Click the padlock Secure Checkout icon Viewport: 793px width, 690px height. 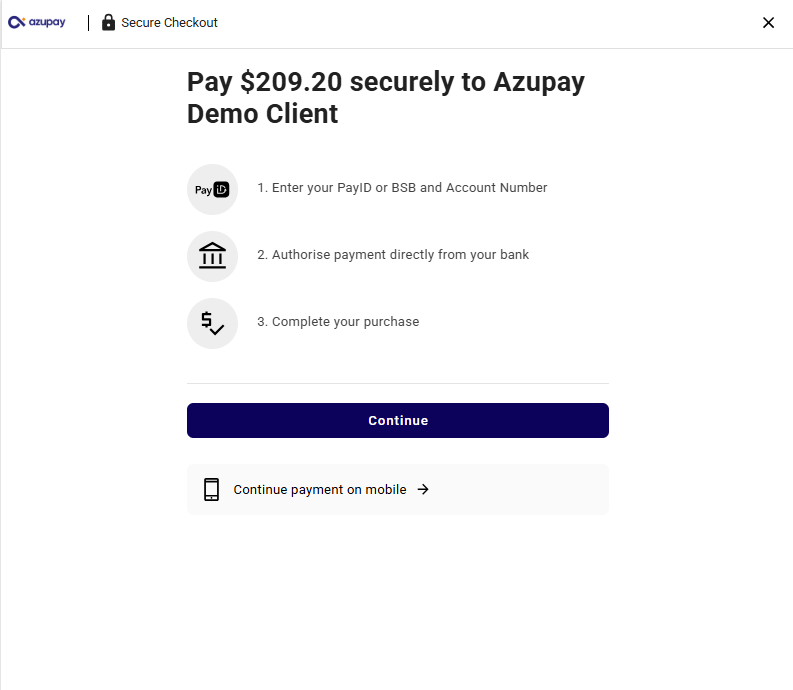coord(108,22)
